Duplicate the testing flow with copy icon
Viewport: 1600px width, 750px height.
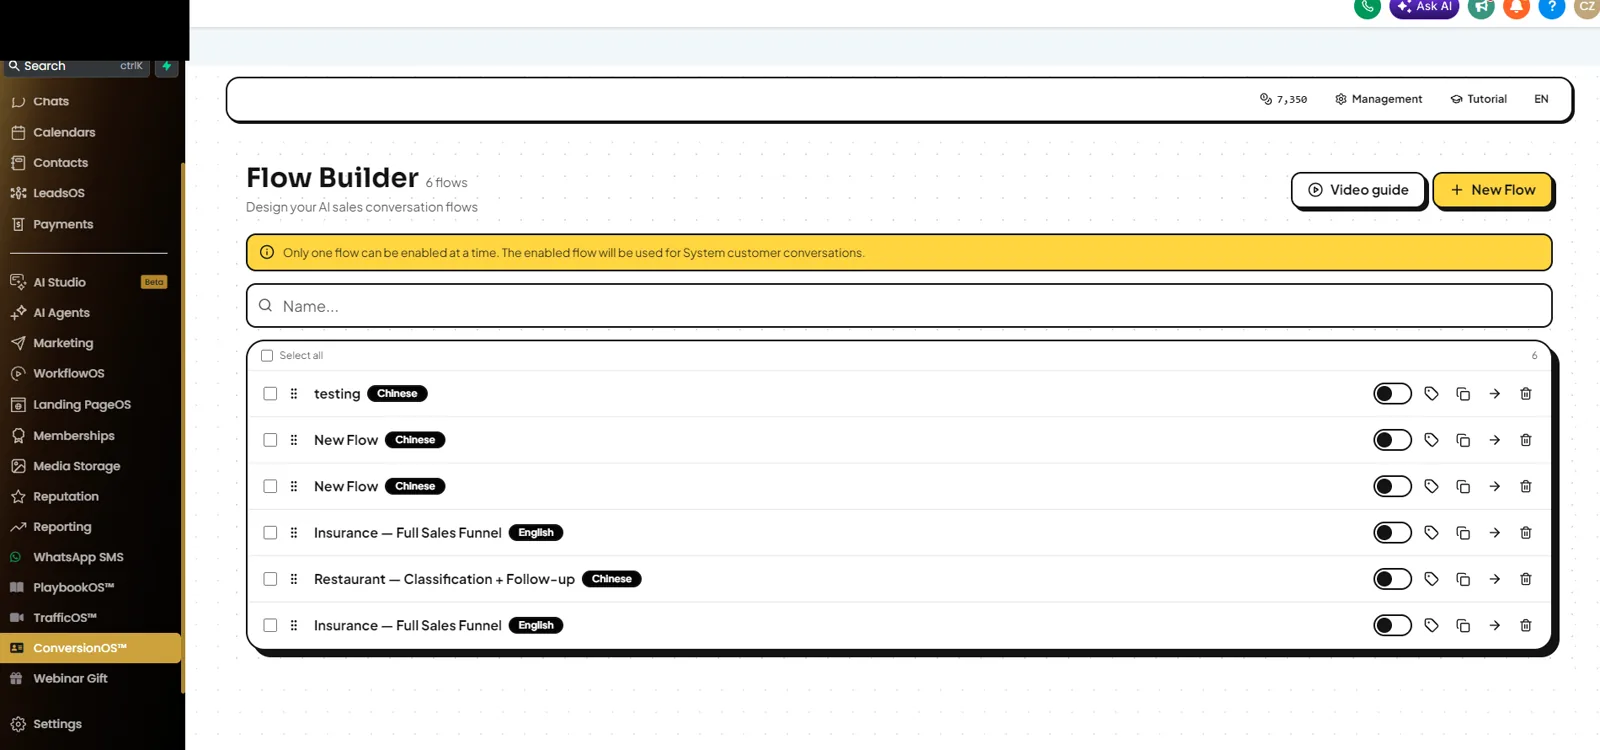[1463, 394]
